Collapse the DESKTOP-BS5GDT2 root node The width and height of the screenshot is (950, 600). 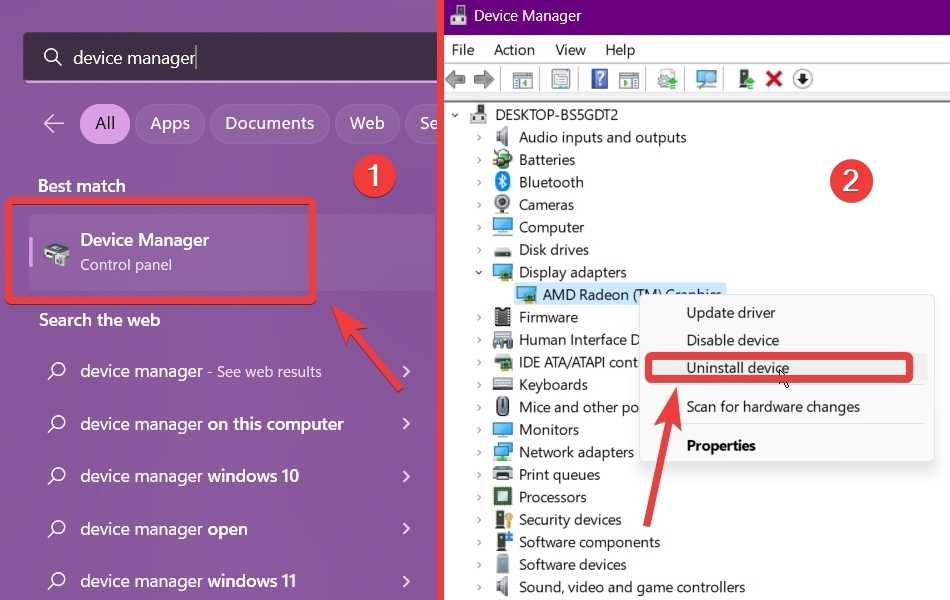coord(455,115)
